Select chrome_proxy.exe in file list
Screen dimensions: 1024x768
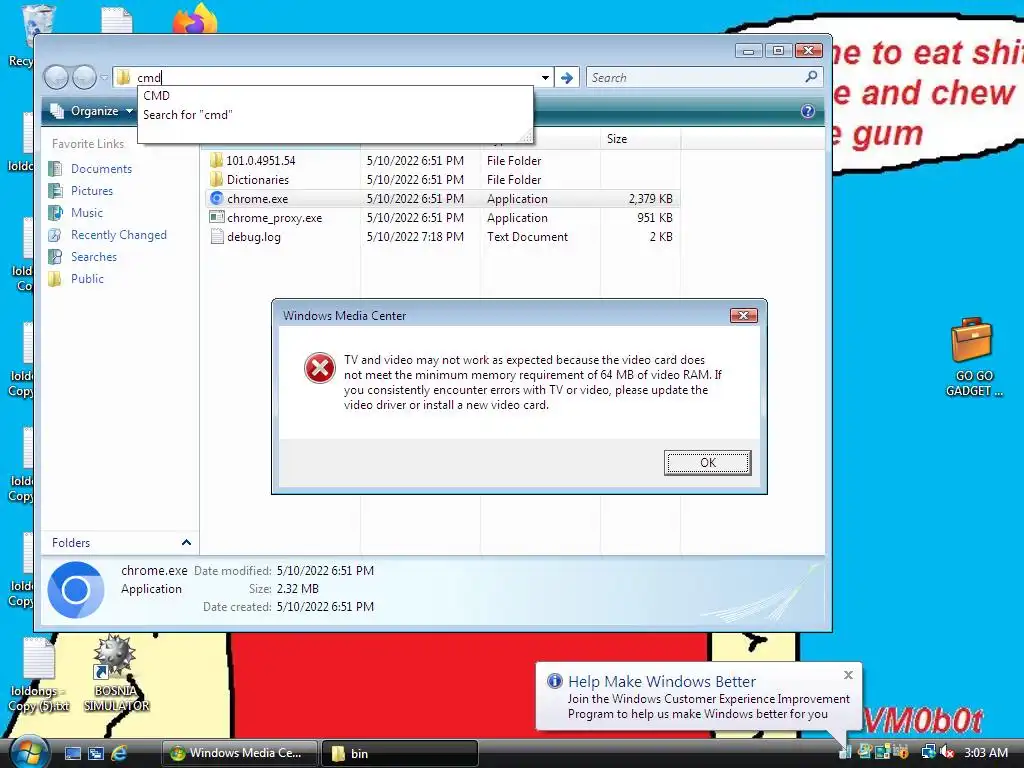274,217
